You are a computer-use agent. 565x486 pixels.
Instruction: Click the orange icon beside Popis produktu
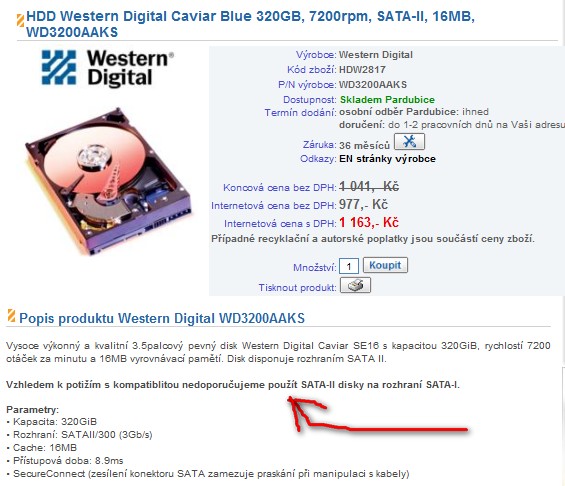click(11, 316)
